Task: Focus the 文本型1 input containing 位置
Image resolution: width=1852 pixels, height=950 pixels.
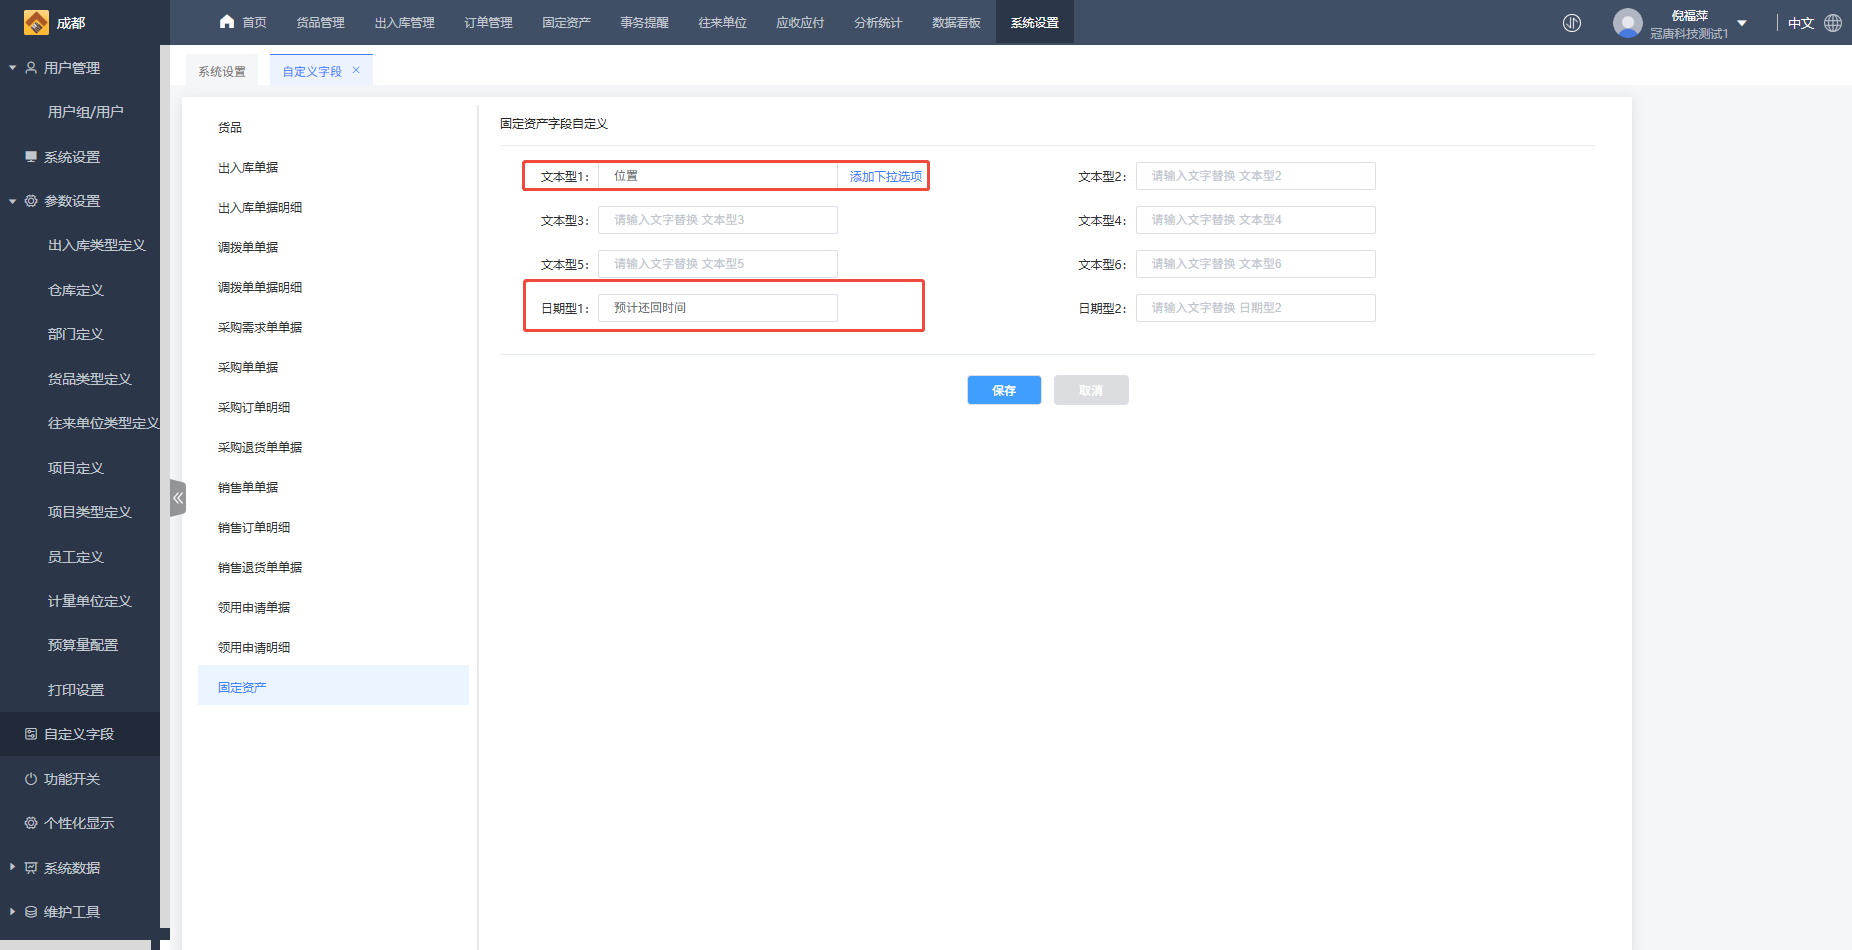Action: tap(717, 176)
